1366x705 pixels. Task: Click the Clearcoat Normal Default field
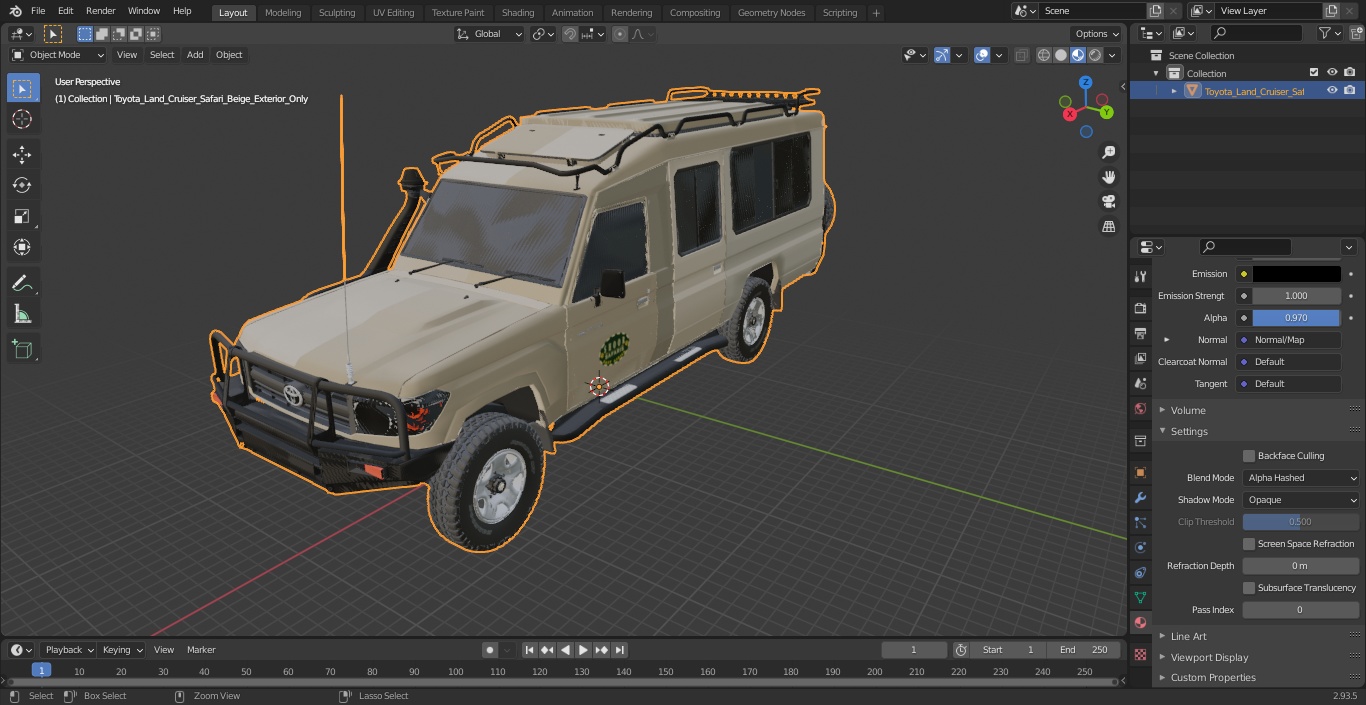coord(1290,362)
